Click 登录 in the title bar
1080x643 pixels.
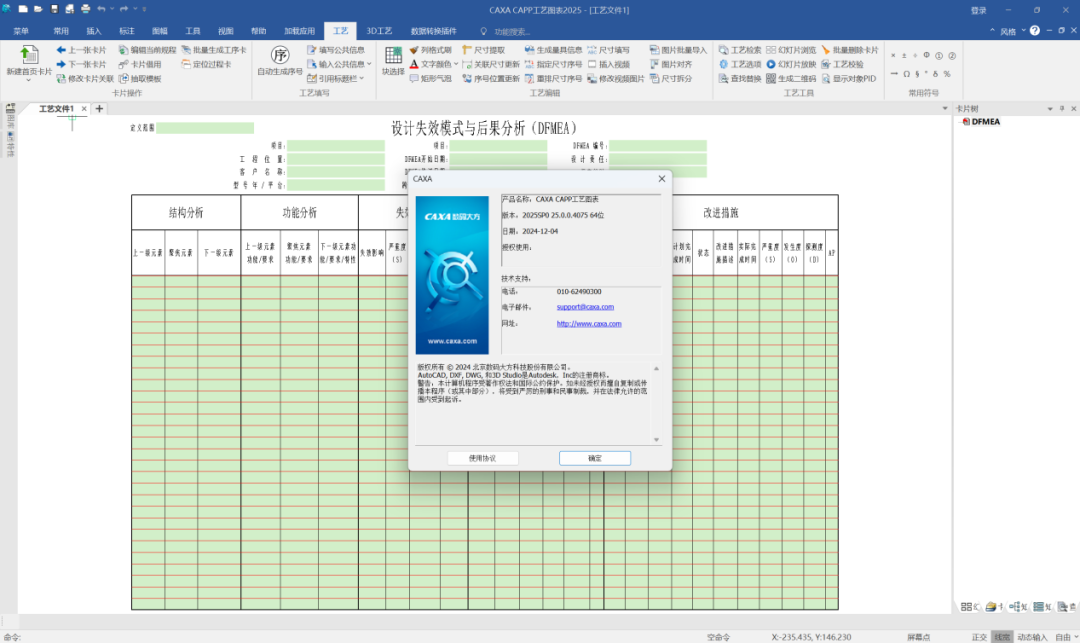click(978, 10)
